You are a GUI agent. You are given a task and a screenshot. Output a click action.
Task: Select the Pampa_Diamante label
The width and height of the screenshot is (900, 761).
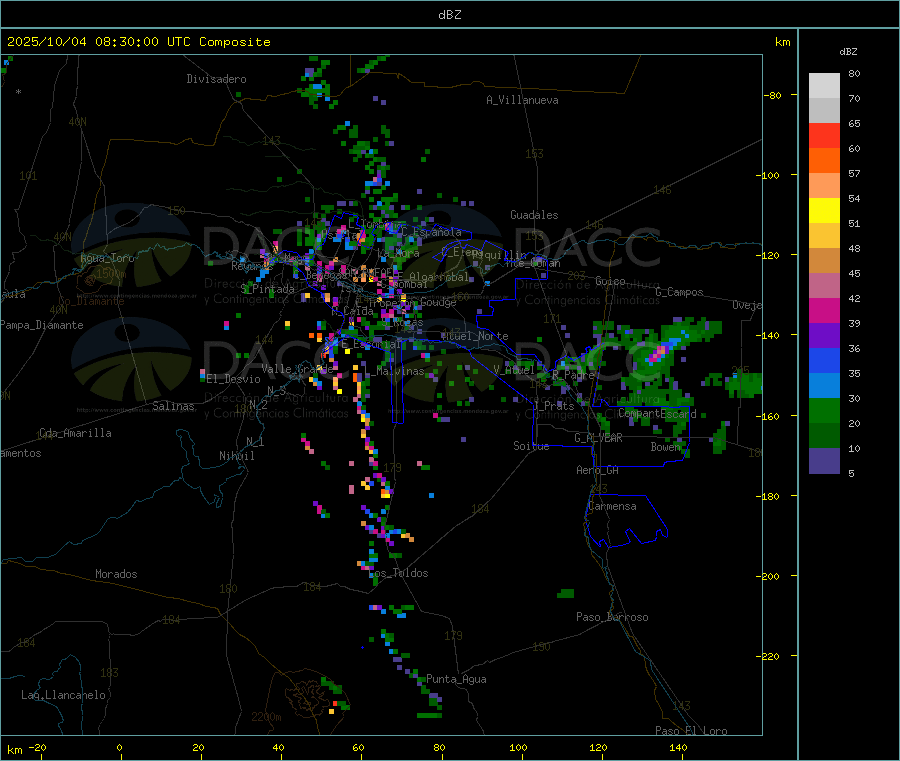41,325
